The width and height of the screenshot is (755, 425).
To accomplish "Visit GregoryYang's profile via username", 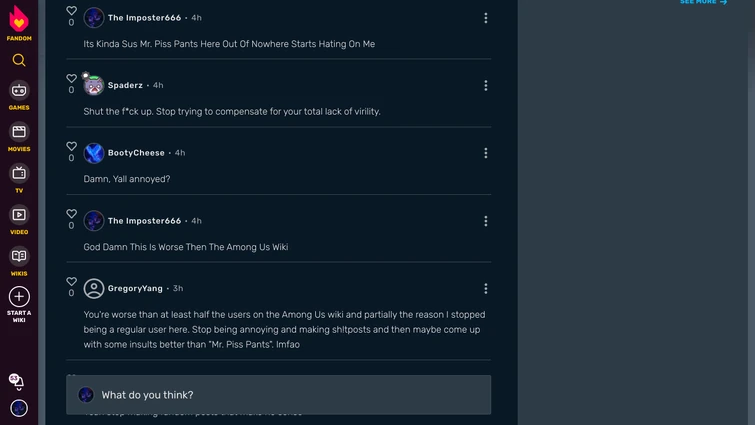I will tap(135, 289).
